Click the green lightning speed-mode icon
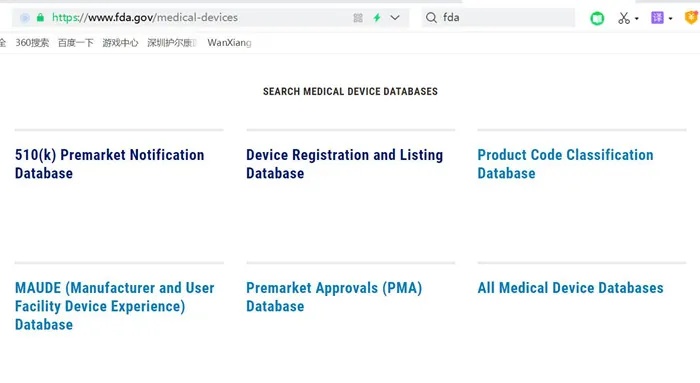This screenshot has height=383, width=700. point(377,17)
